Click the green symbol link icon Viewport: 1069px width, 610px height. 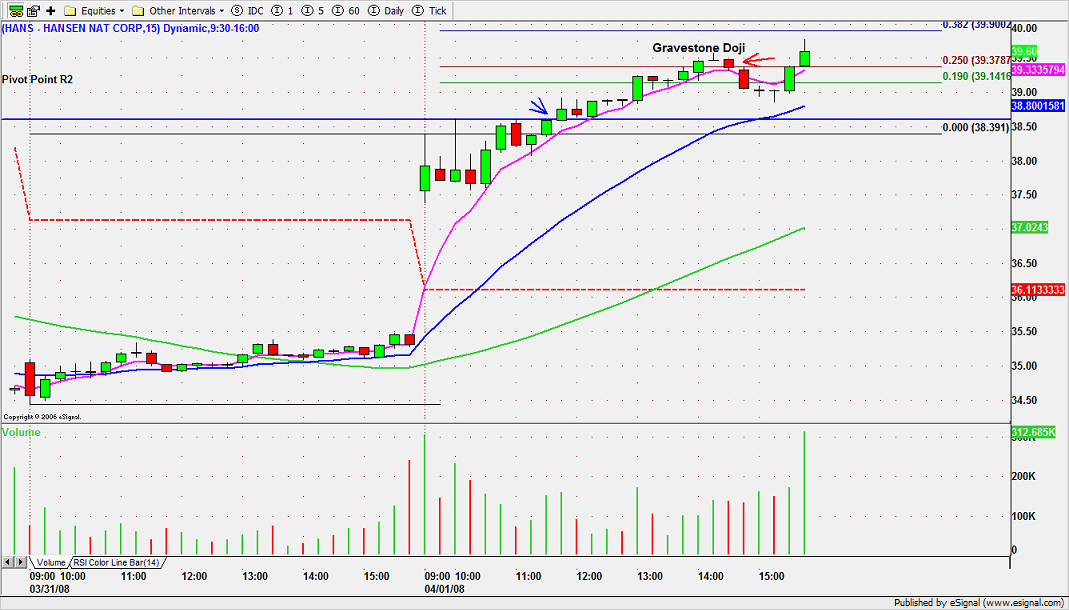coord(14,11)
